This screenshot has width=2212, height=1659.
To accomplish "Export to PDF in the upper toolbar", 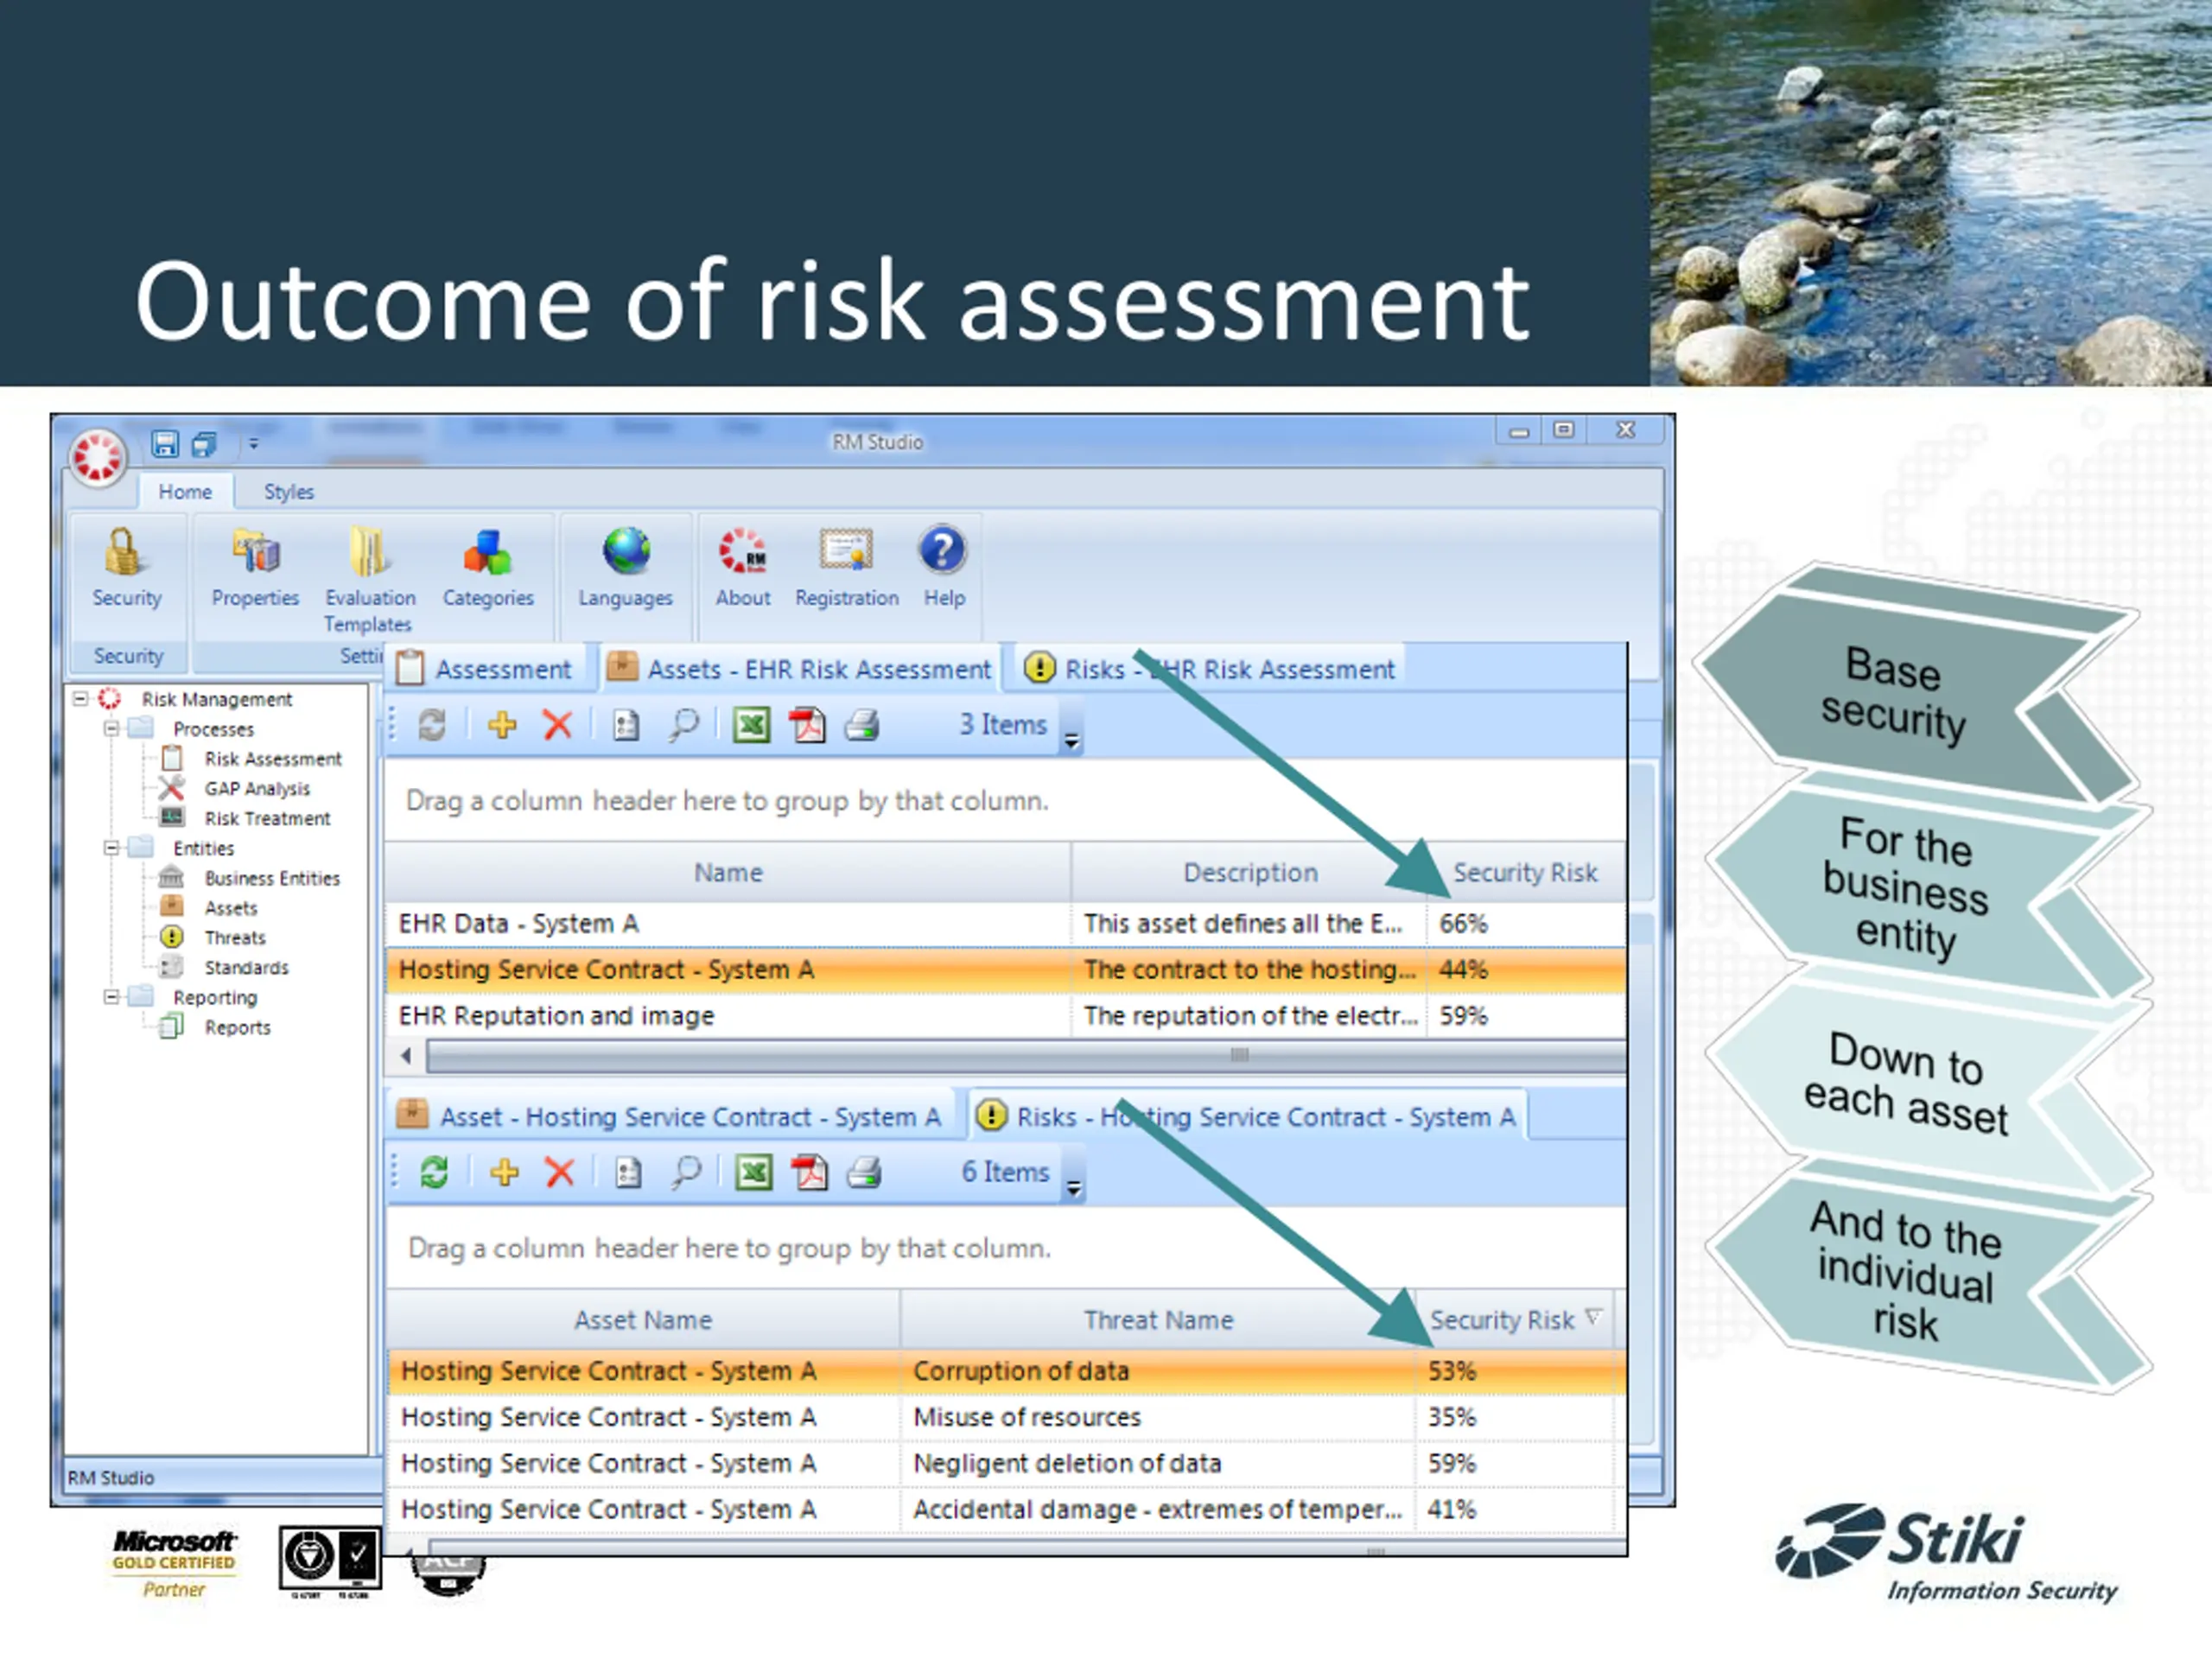I will point(807,725).
